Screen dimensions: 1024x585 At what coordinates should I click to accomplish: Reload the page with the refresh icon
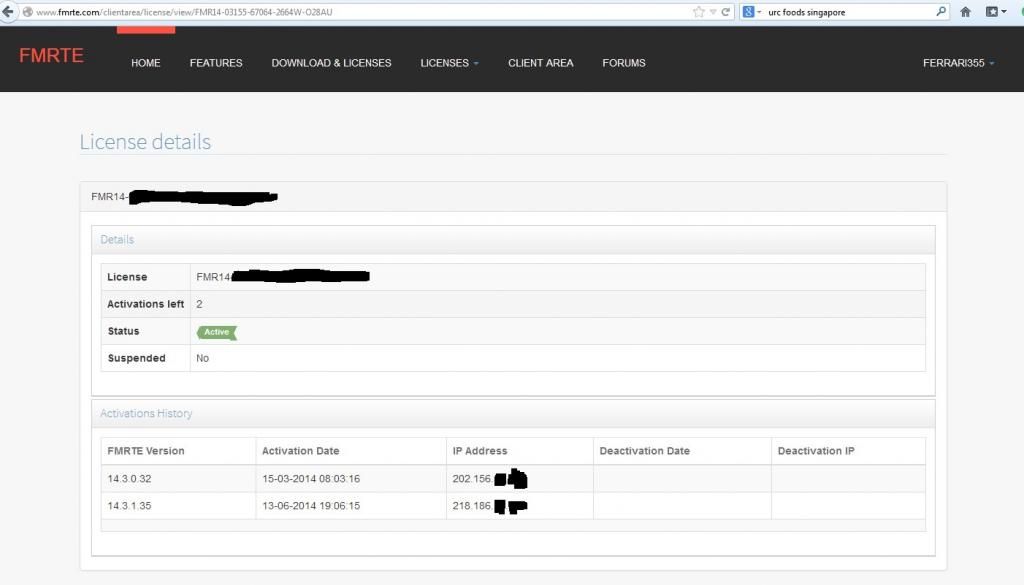(727, 12)
